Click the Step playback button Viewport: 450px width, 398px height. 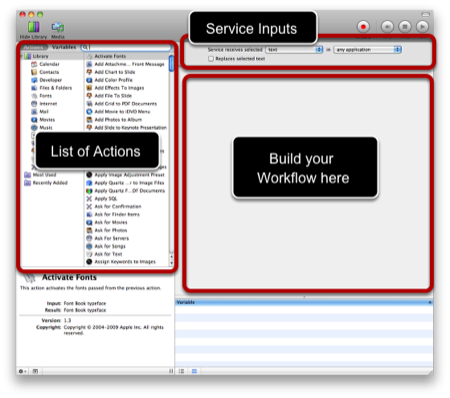point(387,27)
